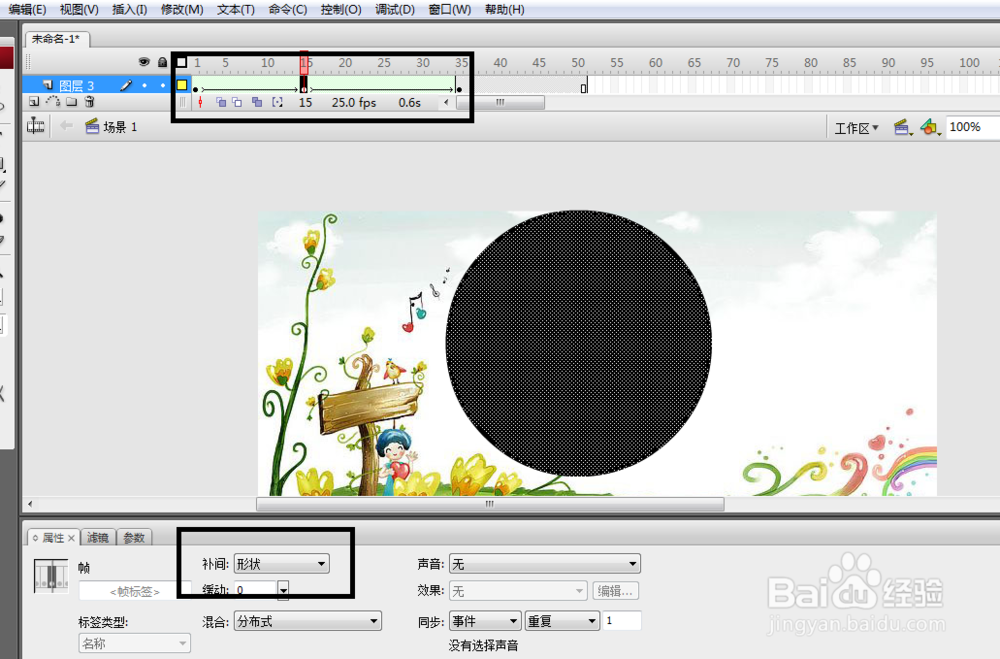Image resolution: width=1000 pixels, height=659 pixels.
Task: Click the timeline panel grip handle
Action: pos(27,62)
